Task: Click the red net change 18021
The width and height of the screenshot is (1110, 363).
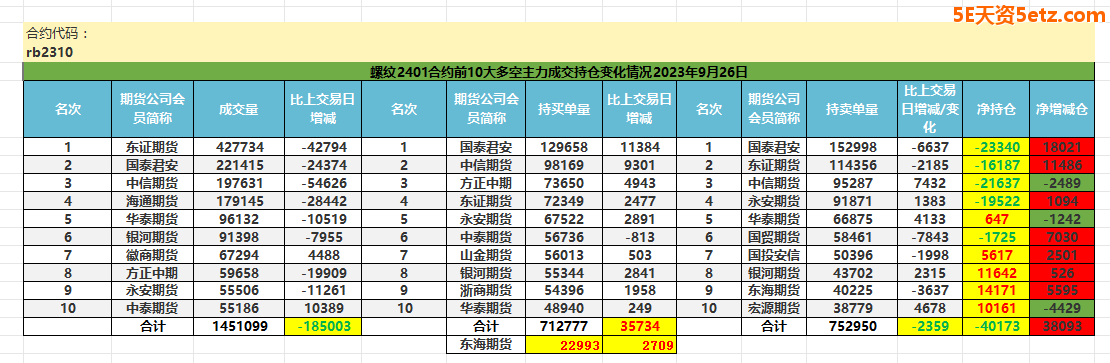Action: tap(1061, 147)
